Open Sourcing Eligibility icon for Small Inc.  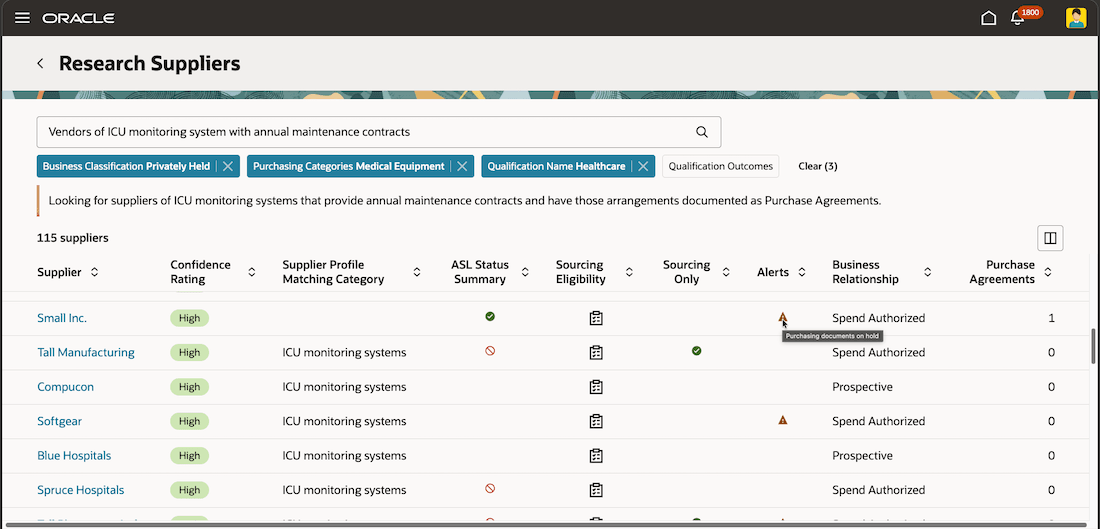point(596,318)
